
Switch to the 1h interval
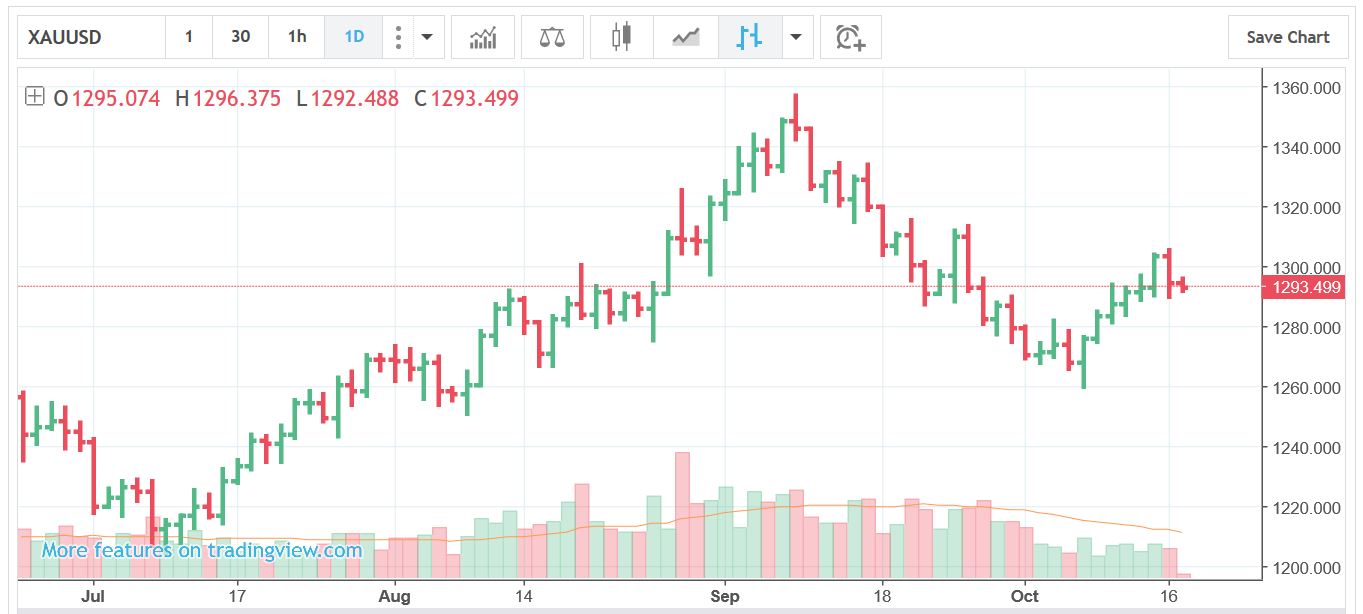(297, 38)
